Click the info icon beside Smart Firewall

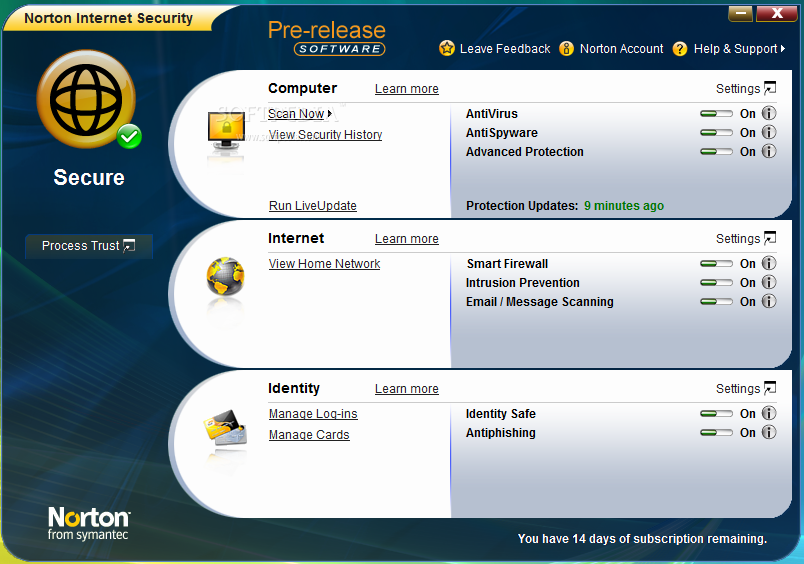(x=769, y=263)
